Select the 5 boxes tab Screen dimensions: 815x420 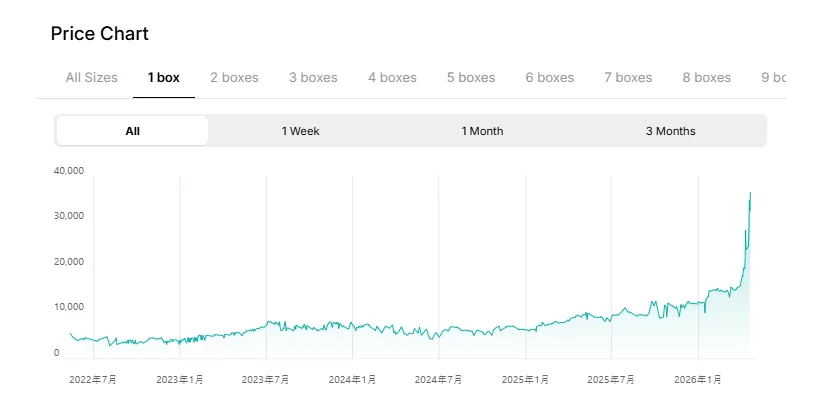point(471,77)
